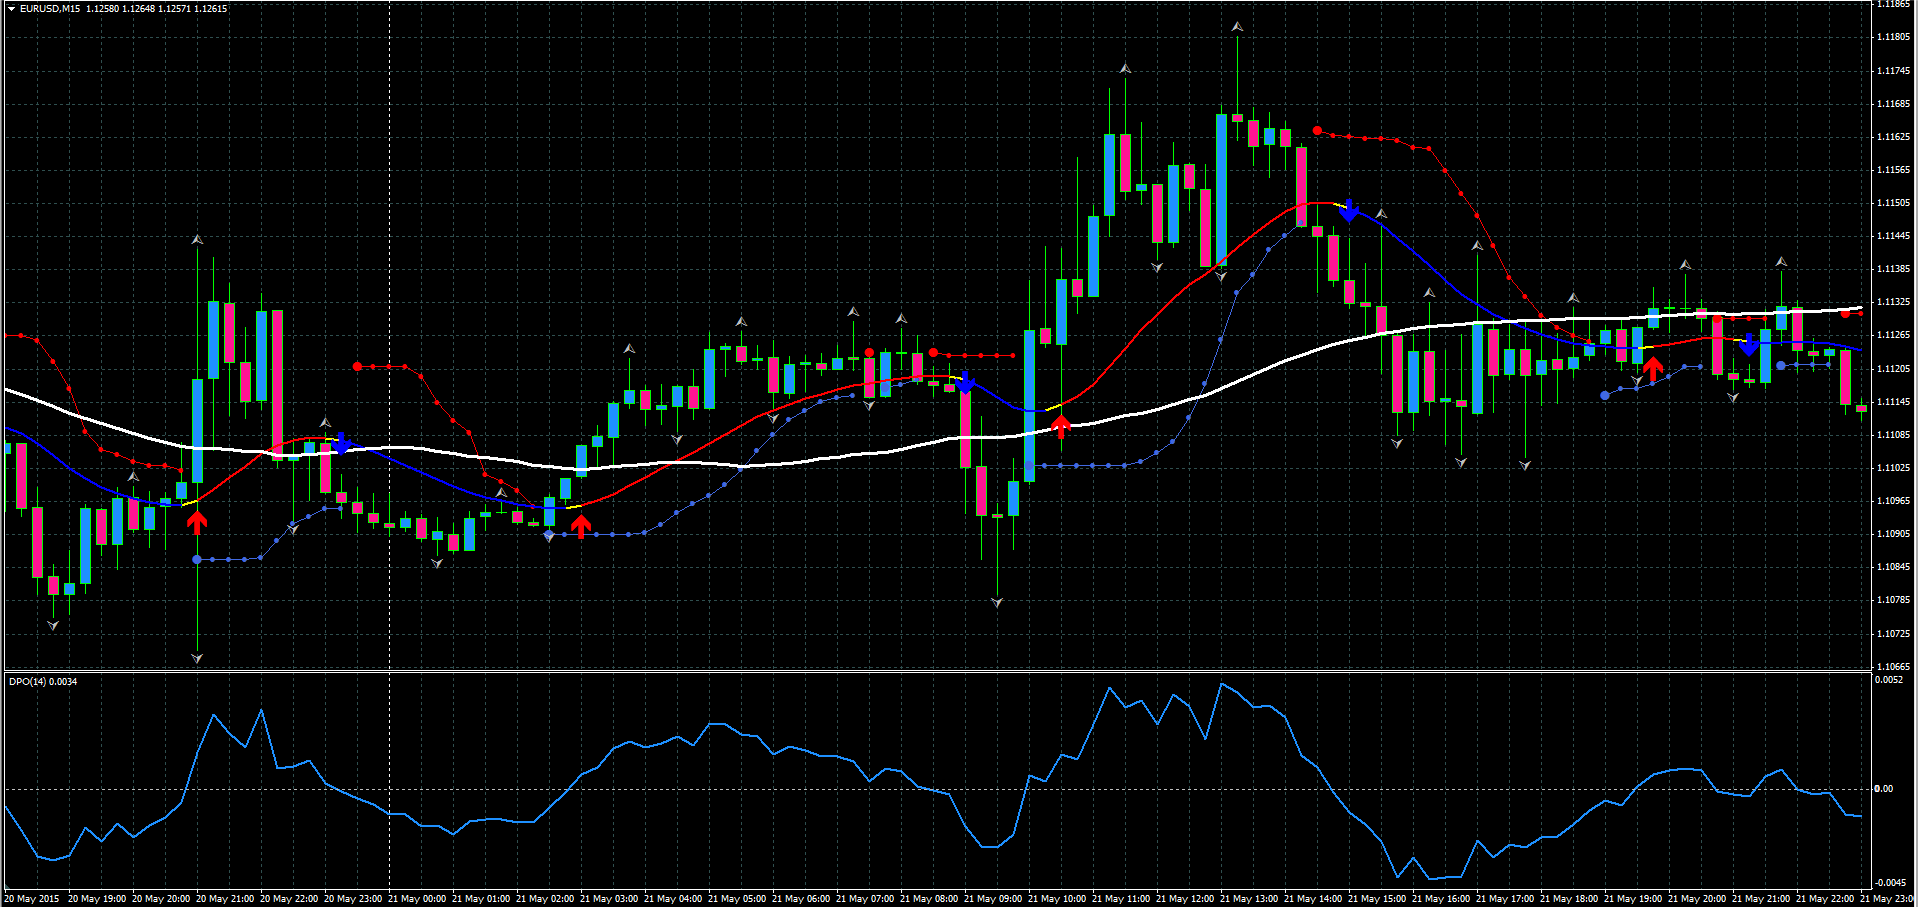Open the chart menu triangle beside EURUSD,M15

click(x=11, y=9)
